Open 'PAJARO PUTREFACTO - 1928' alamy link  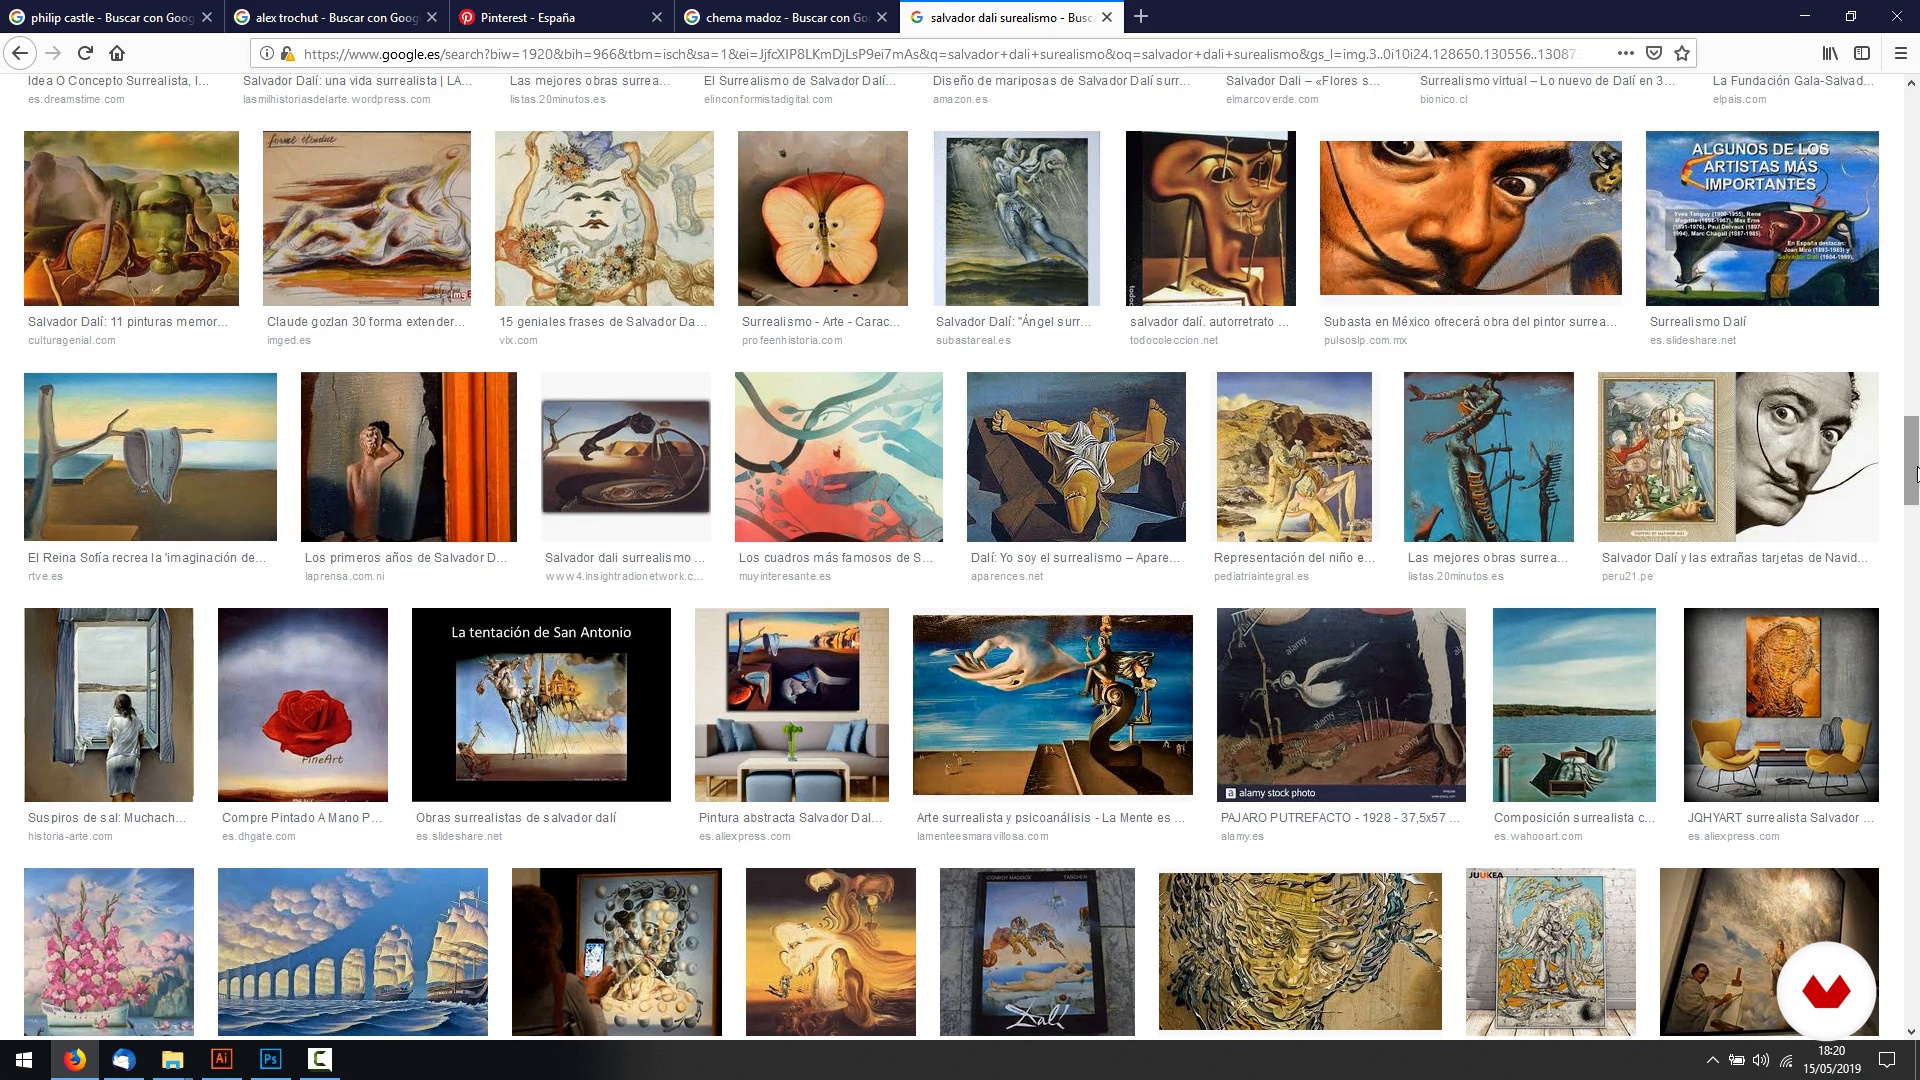[1340, 818]
